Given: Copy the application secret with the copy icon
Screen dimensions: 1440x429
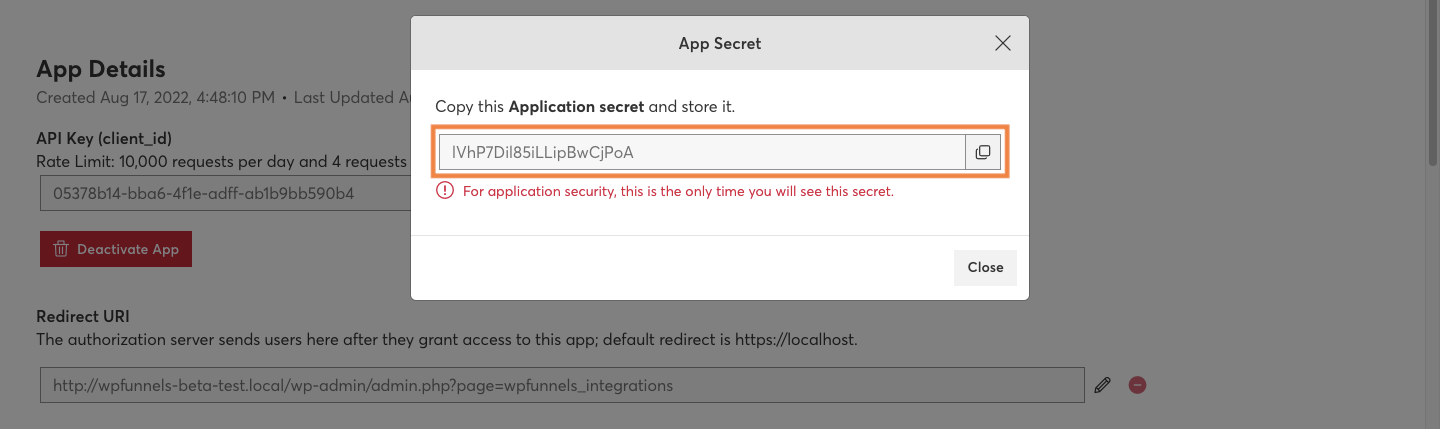Looking at the screenshot, I should 983,152.
